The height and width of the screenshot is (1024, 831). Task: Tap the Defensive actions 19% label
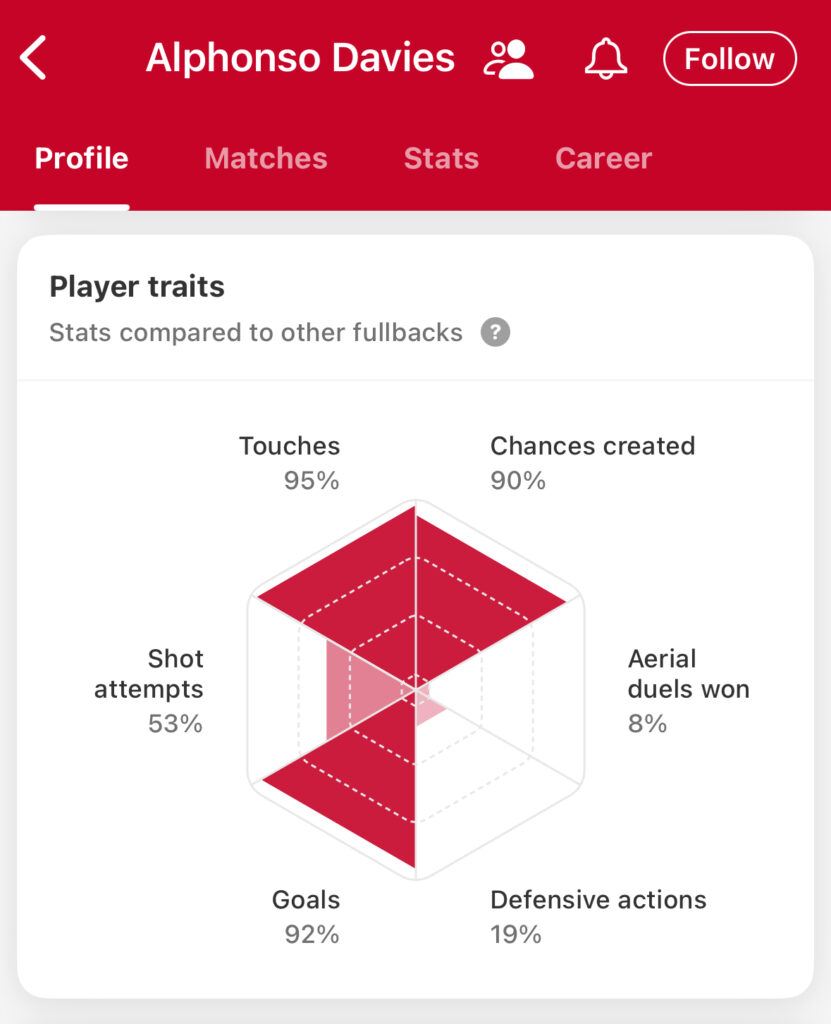point(598,917)
